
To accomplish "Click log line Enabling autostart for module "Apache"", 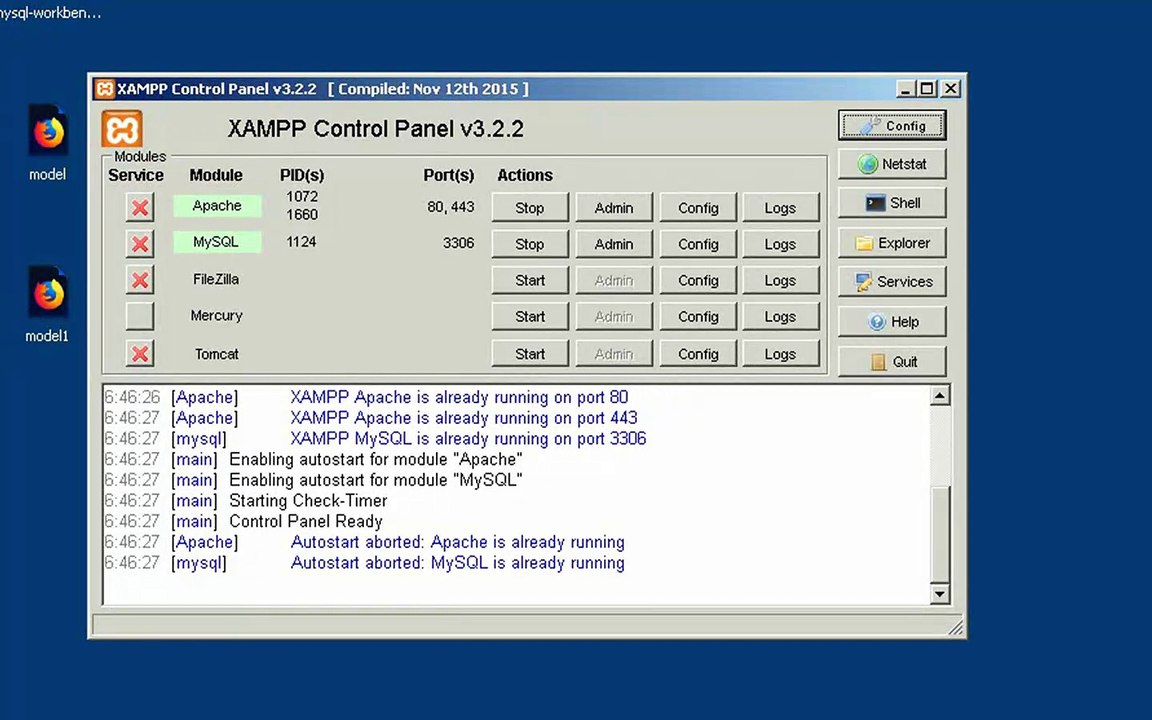I will (375, 460).
